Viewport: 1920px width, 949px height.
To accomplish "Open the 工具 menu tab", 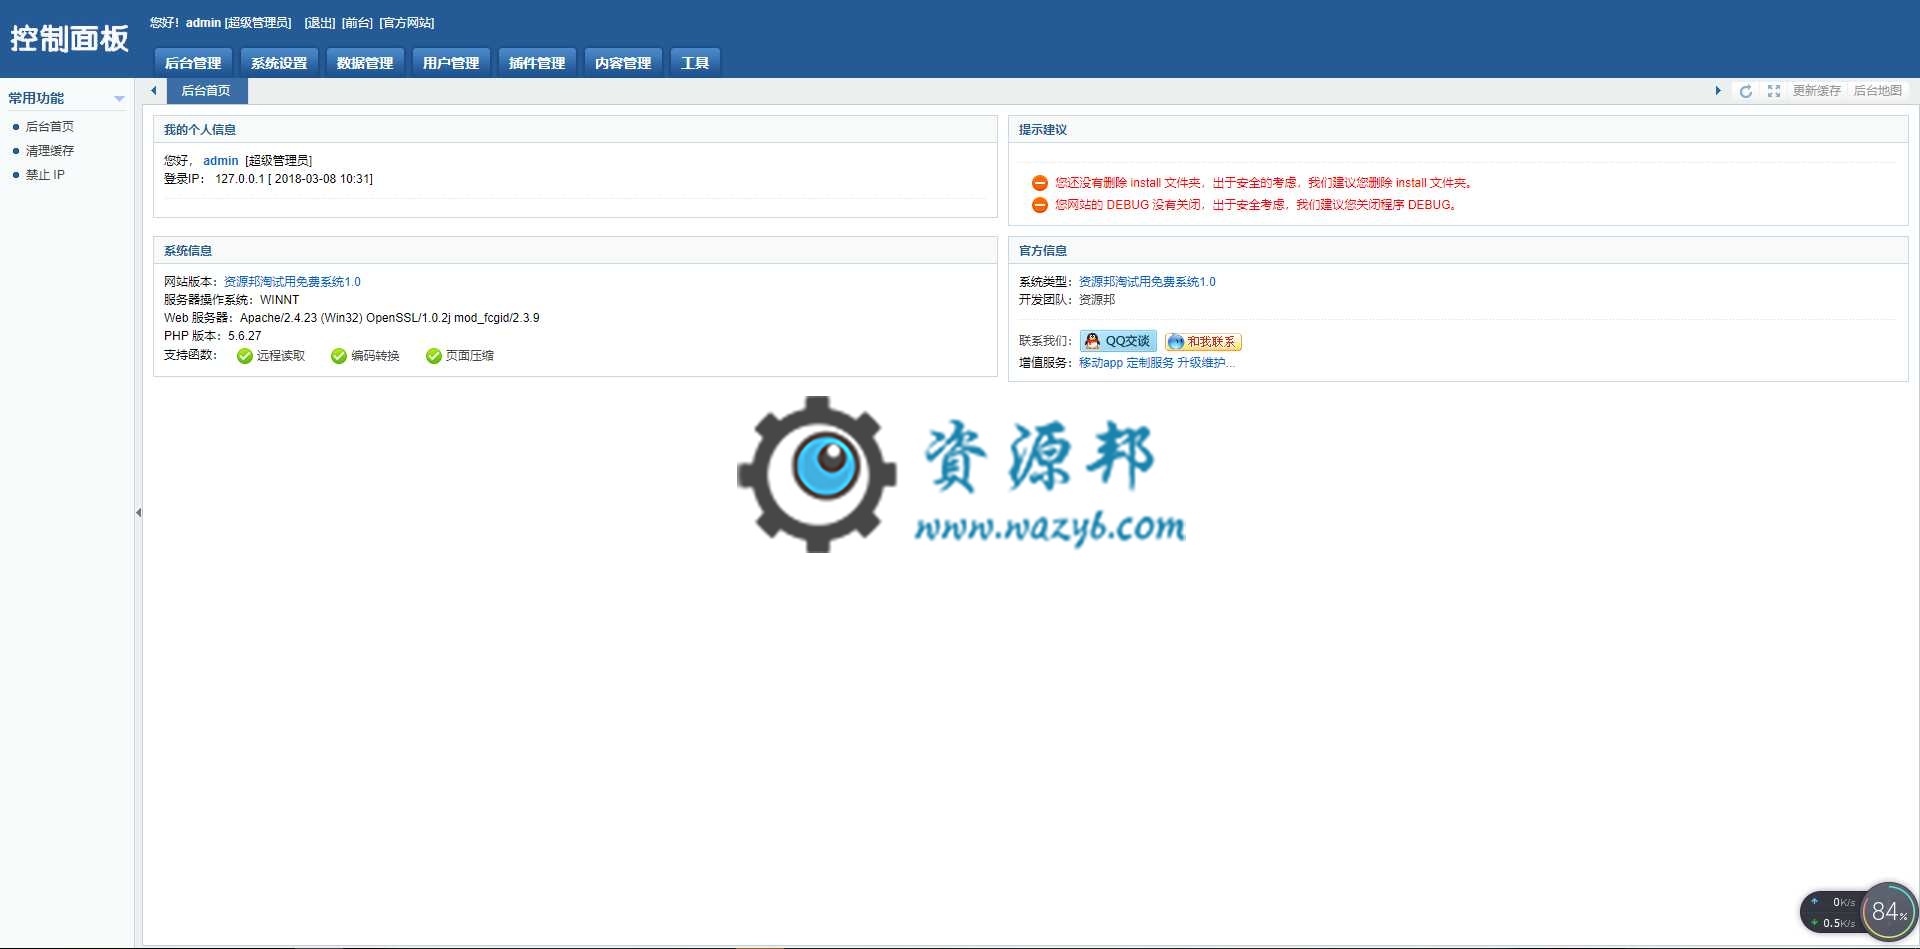I will (x=695, y=63).
